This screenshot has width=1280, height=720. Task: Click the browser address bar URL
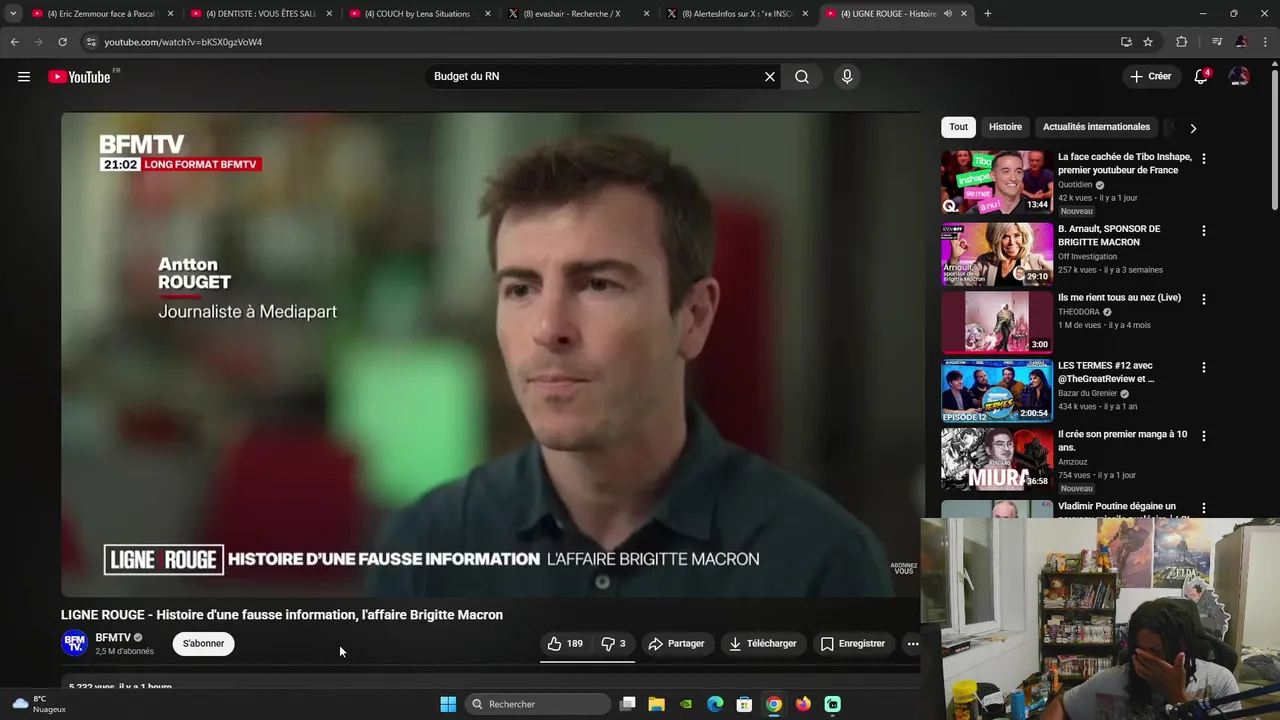pyautogui.click(x=183, y=42)
